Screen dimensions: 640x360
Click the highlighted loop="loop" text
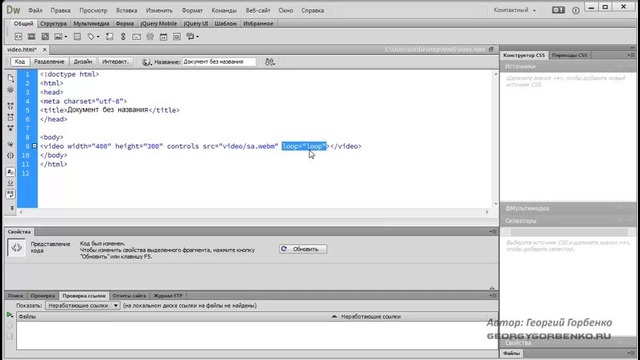[x=304, y=146]
